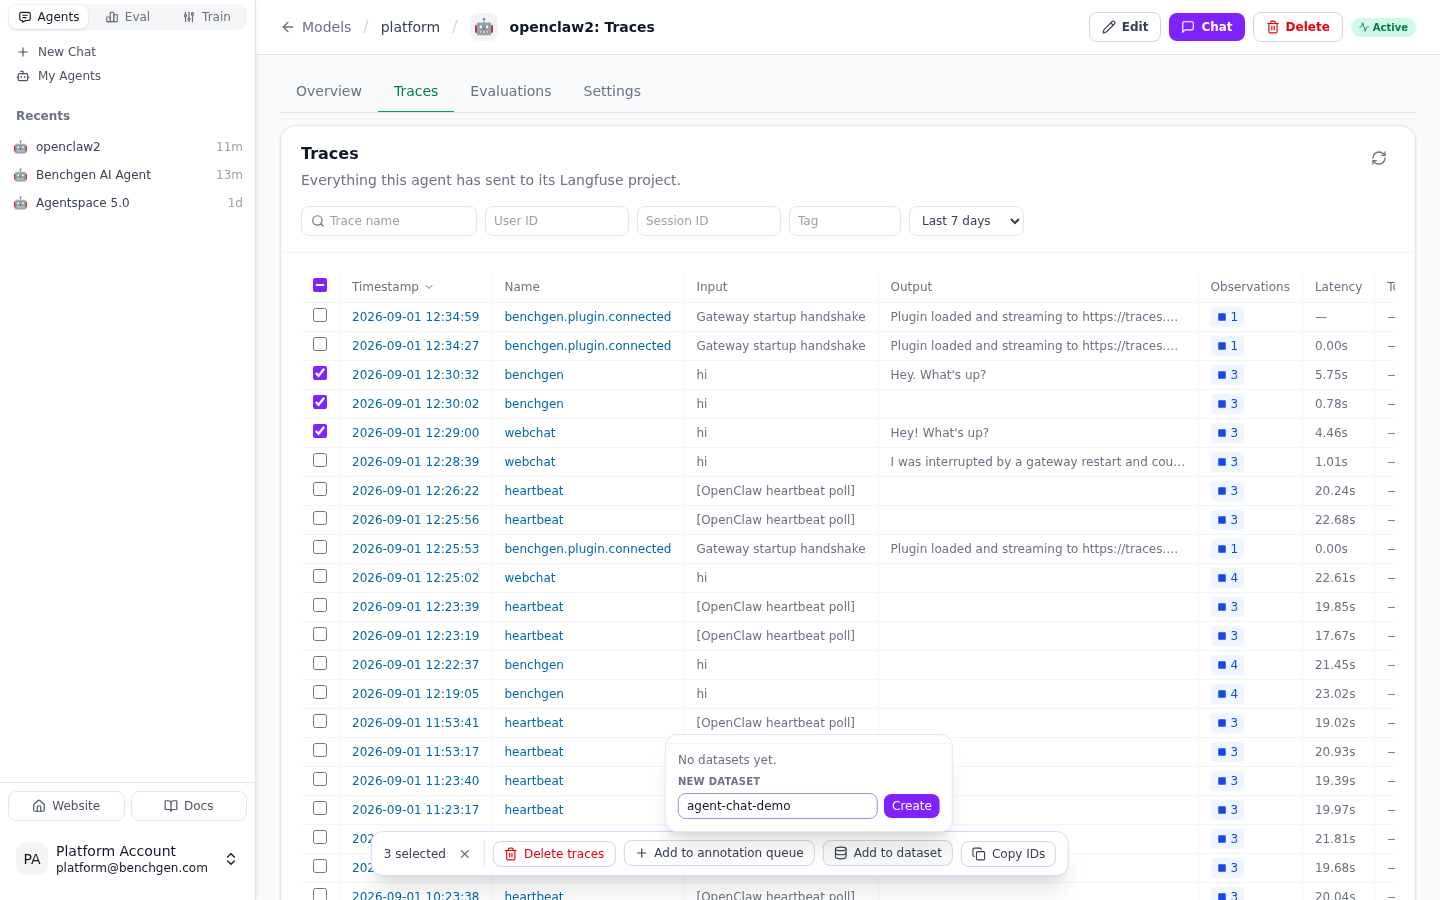The height and width of the screenshot is (900, 1440).
Task: Check the 12:34:59 trace row checkbox
Action: pos(320,315)
